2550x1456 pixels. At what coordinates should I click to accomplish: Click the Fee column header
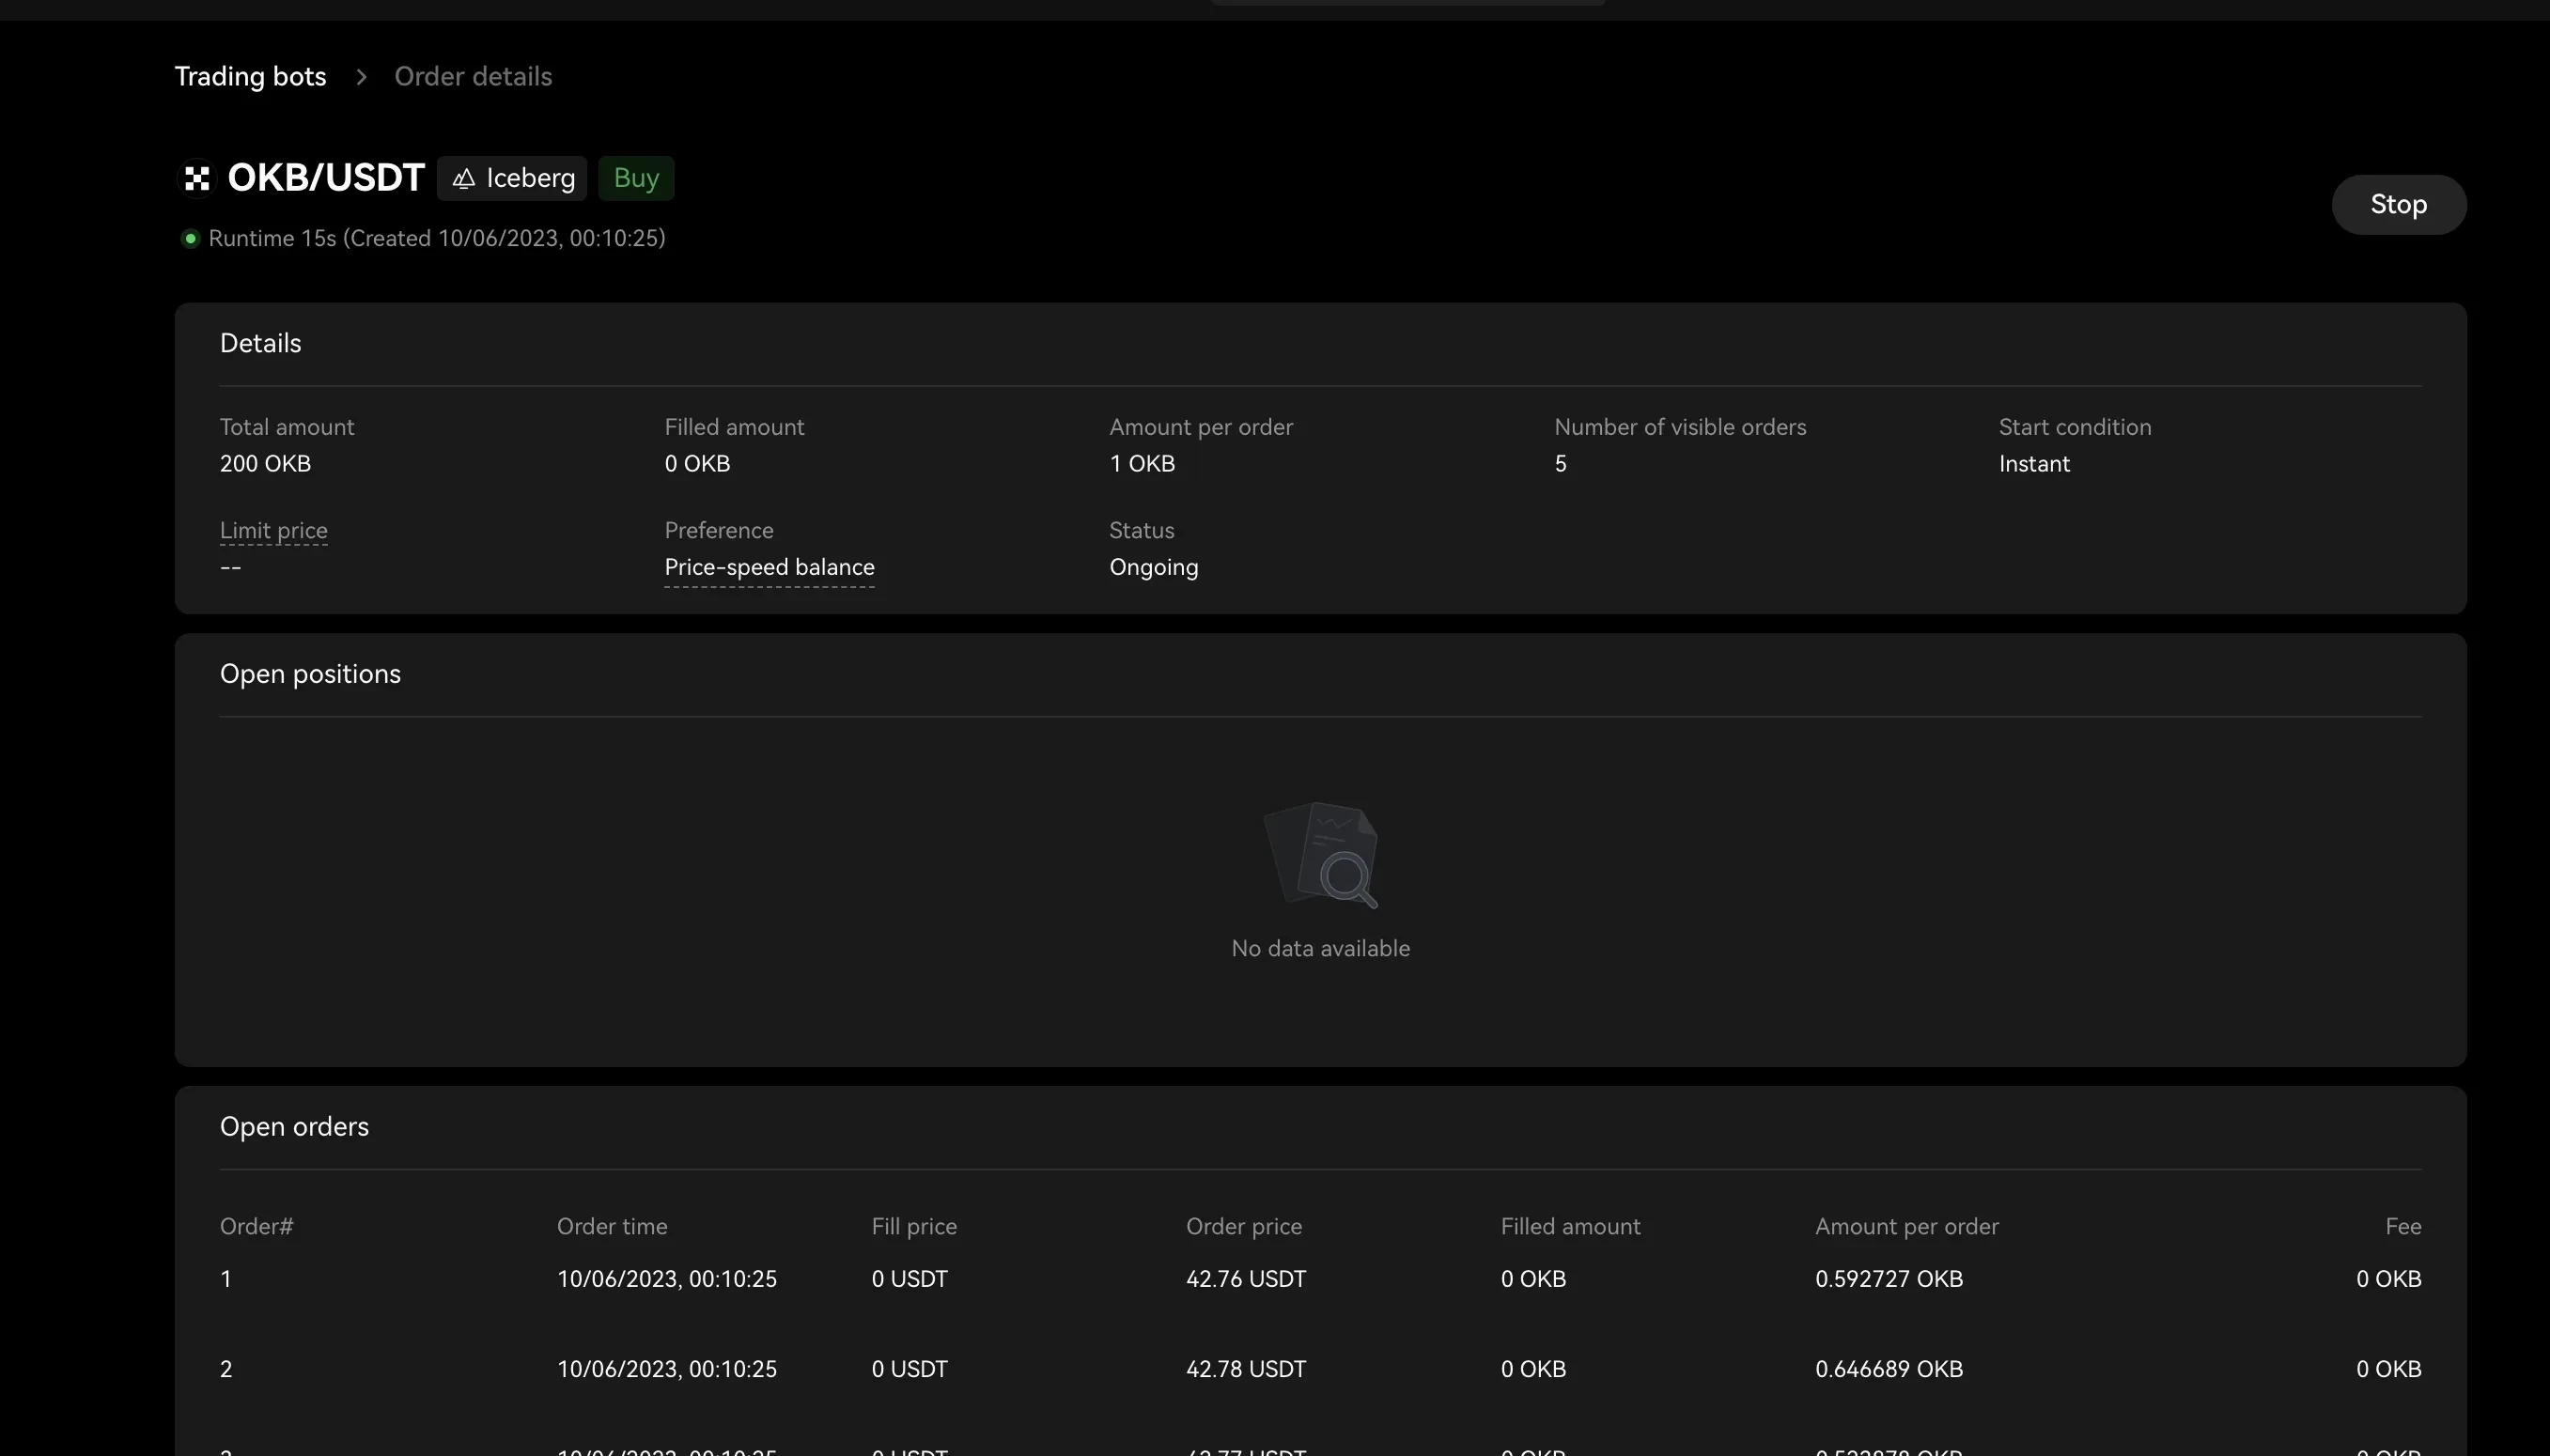2403,1226
